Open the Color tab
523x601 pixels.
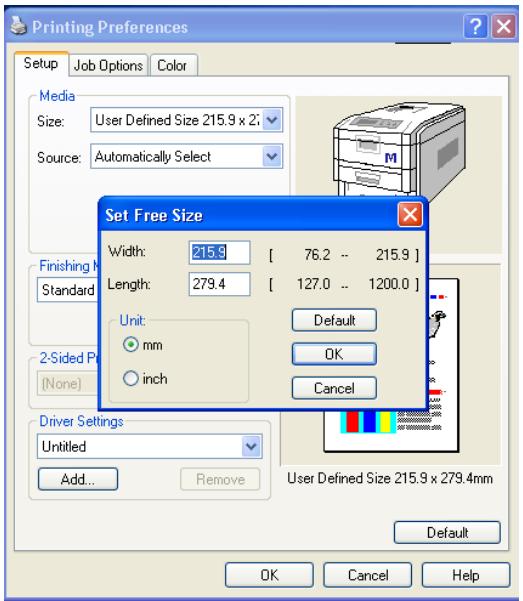[172, 66]
